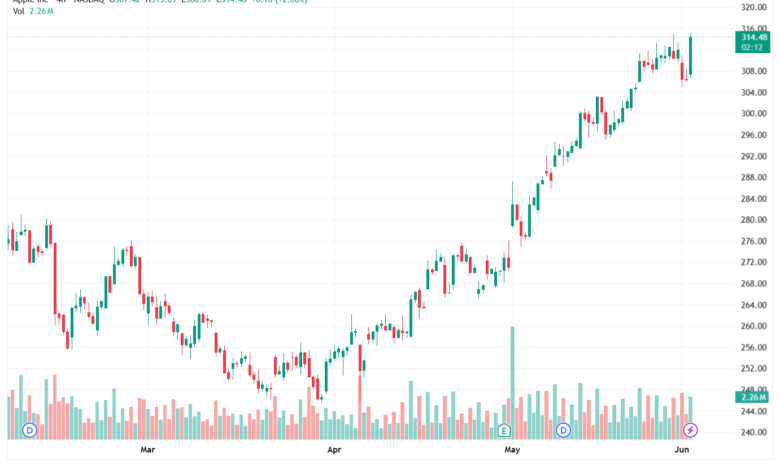Click the leftmost dividend D marker

point(30,430)
